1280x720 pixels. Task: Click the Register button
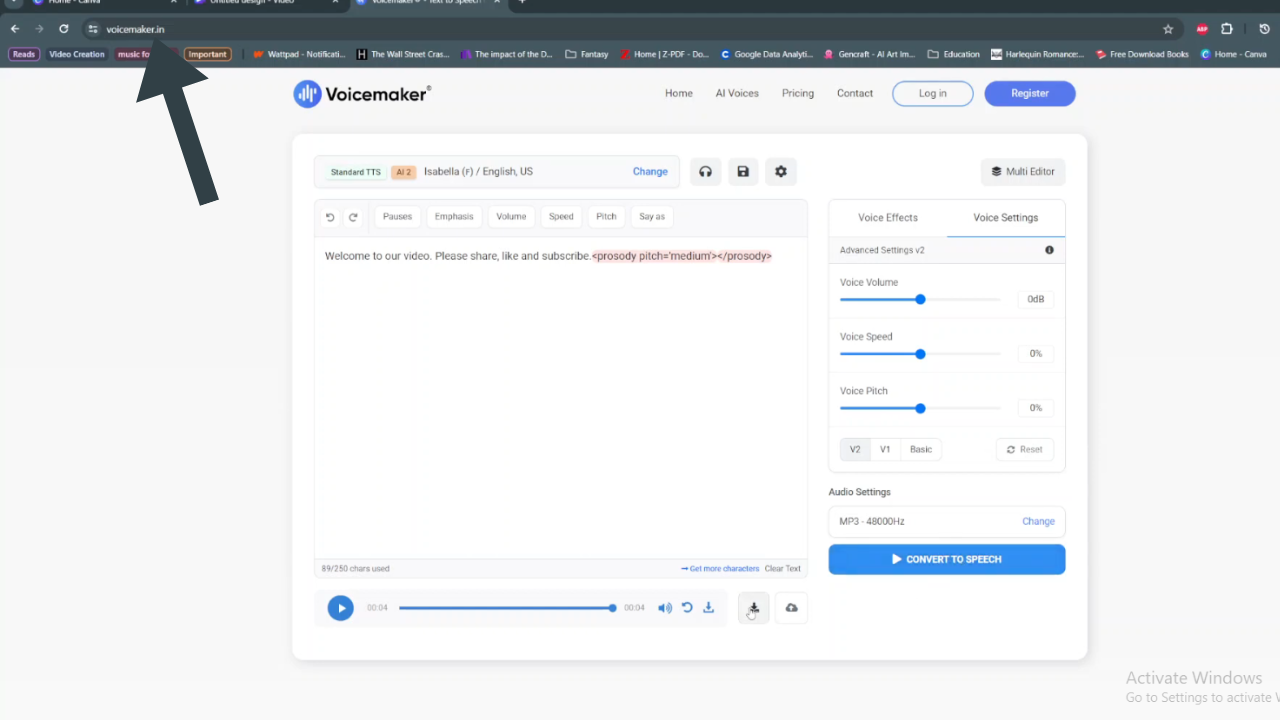pos(1030,94)
